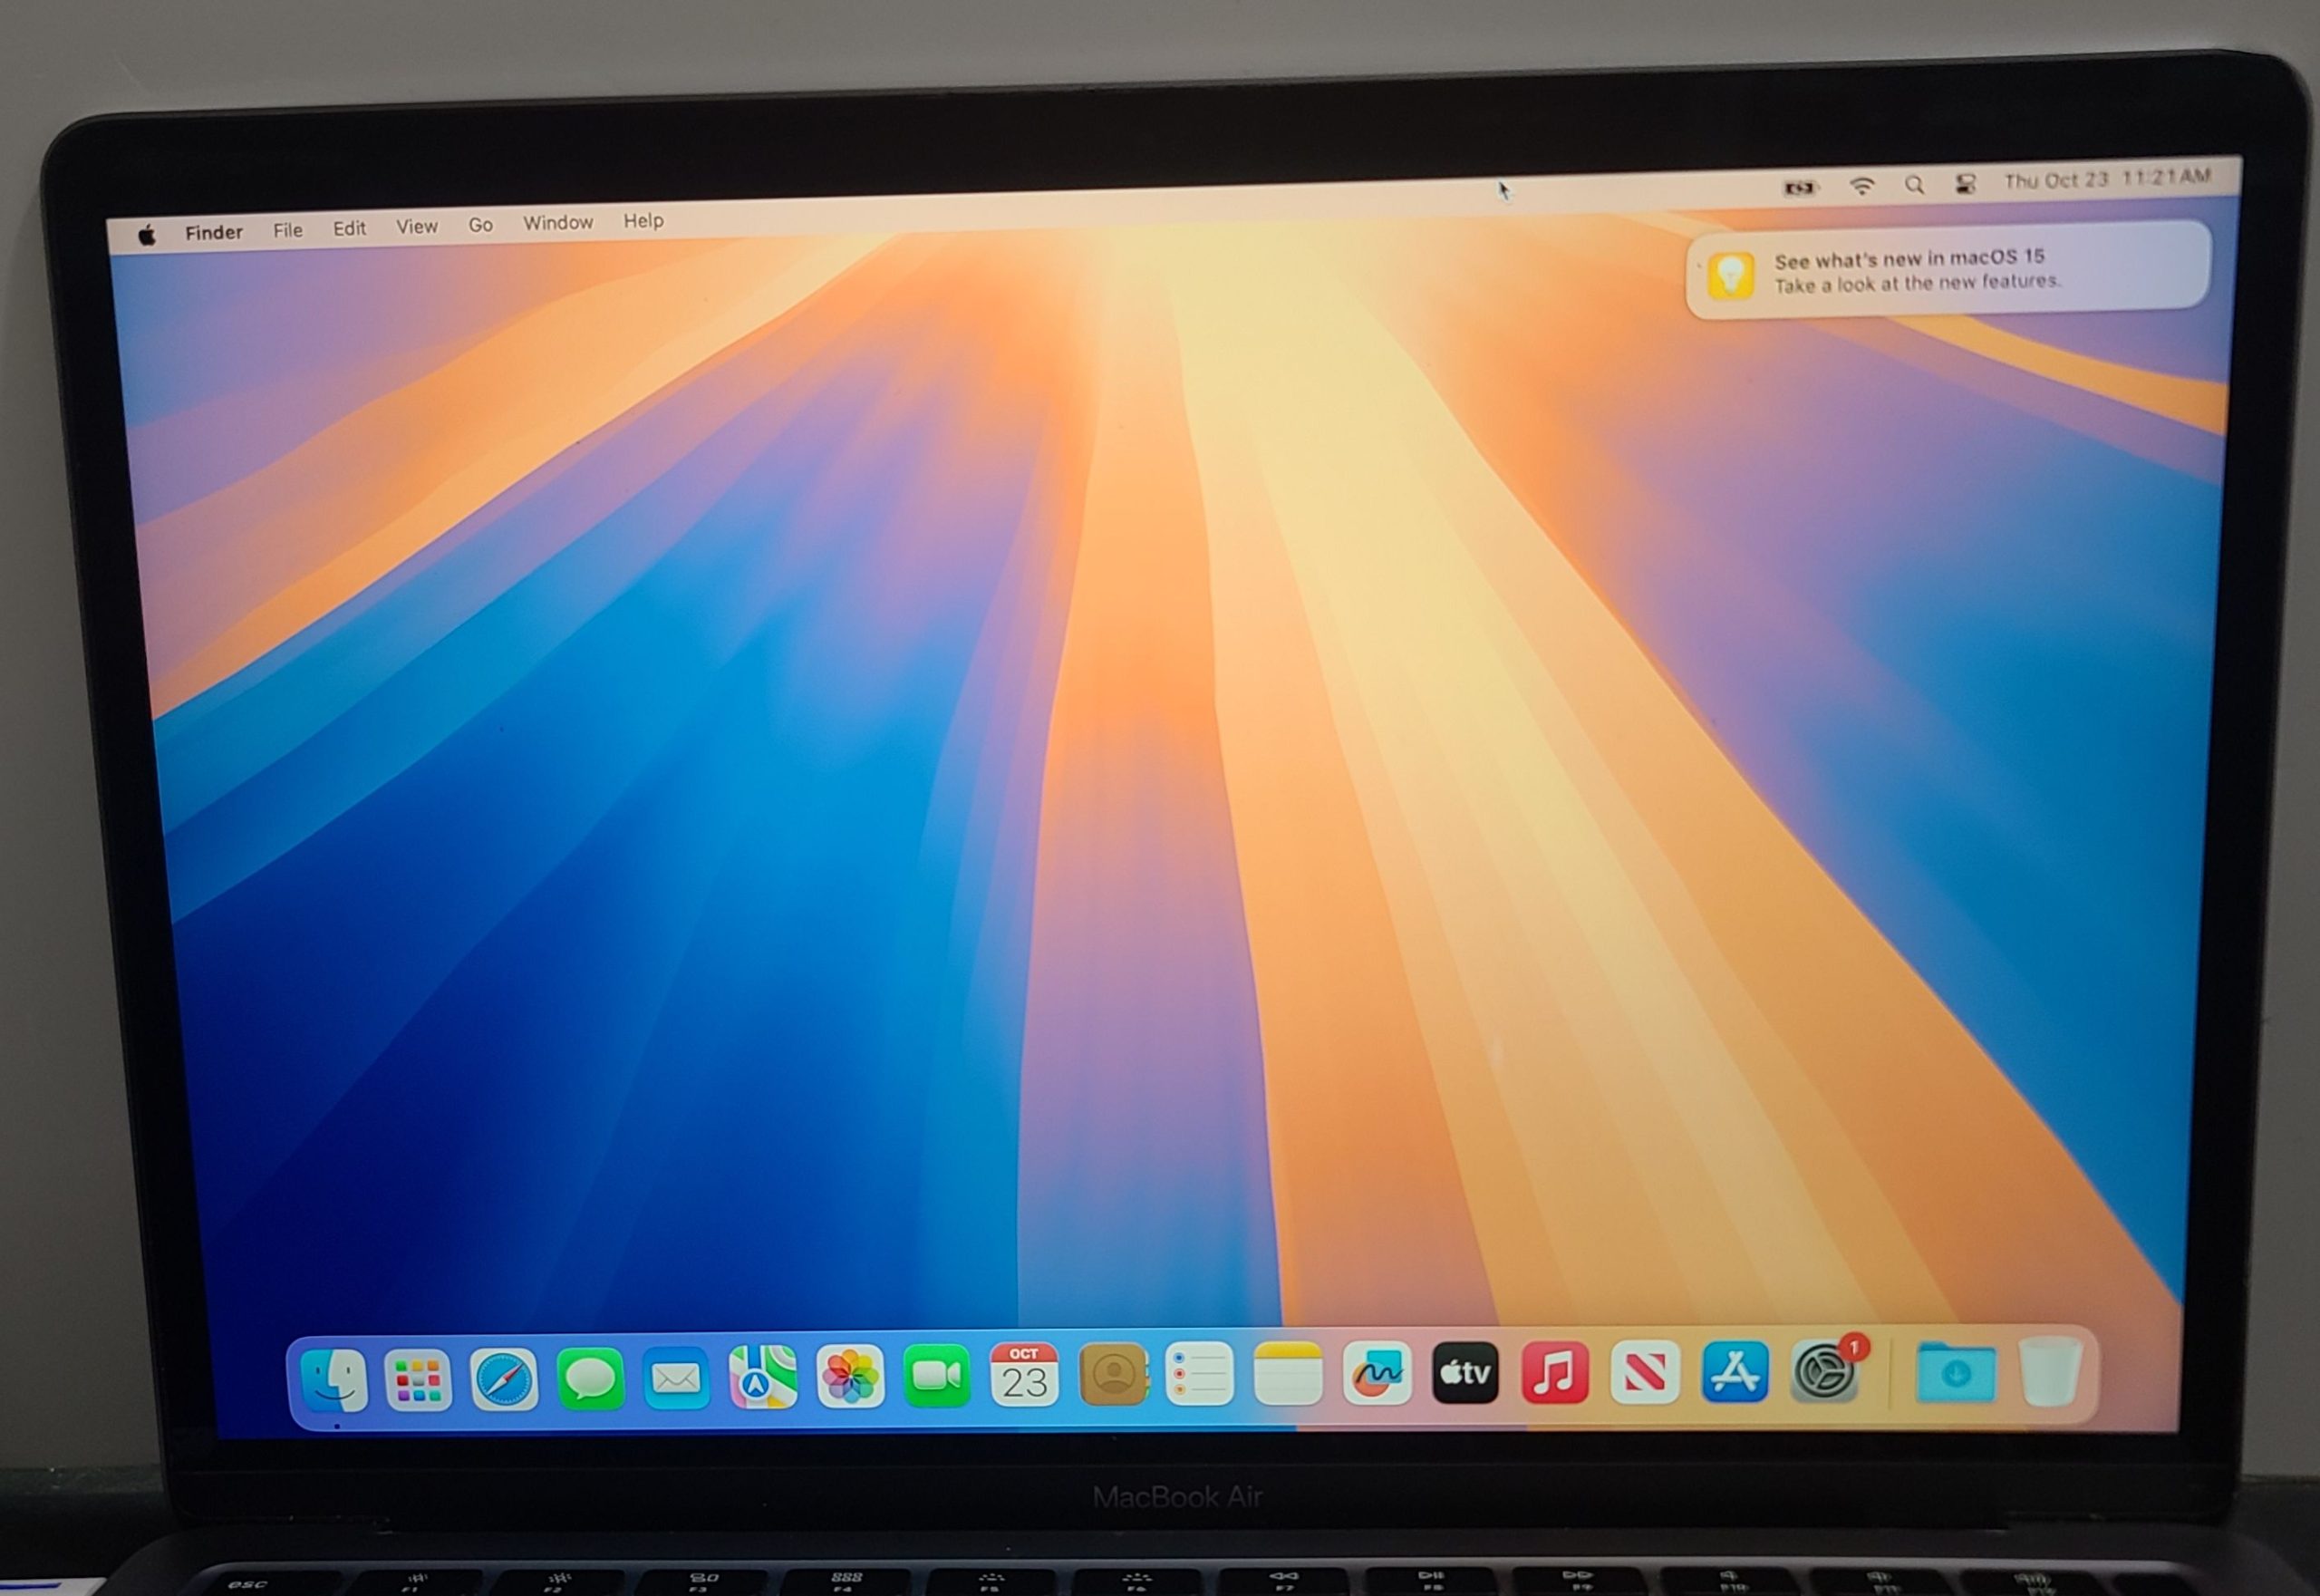Click date and time in menu bar
Screen dimensions: 2320x1596
[x=2106, y=179]
